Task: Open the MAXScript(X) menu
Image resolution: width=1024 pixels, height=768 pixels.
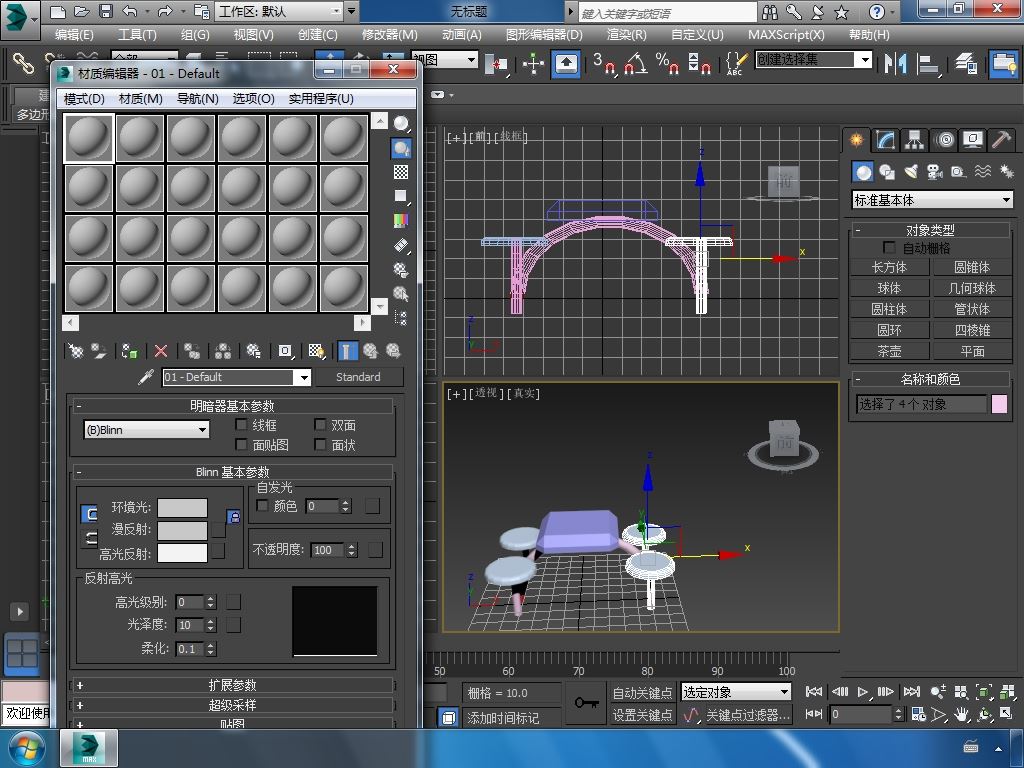Action: (786, 35)
